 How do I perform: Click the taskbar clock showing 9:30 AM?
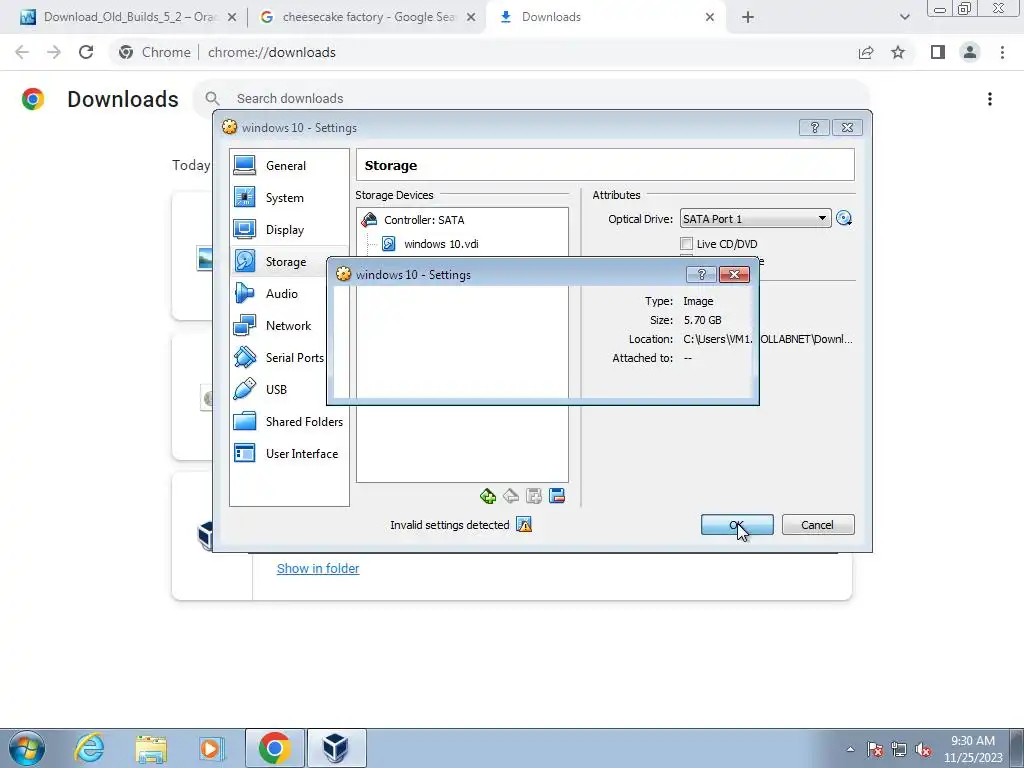(973, 749)
